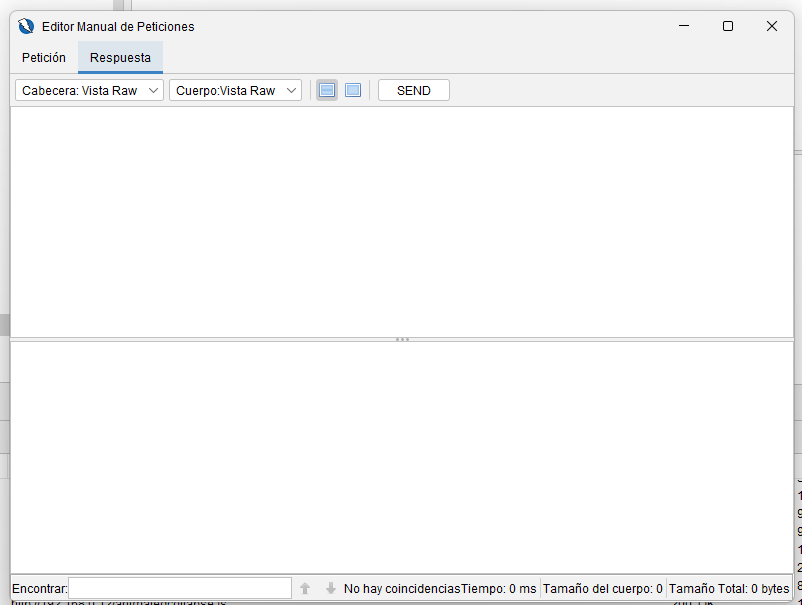
Task: Toggle the combined header/body view icon
Action: [353, 90]
